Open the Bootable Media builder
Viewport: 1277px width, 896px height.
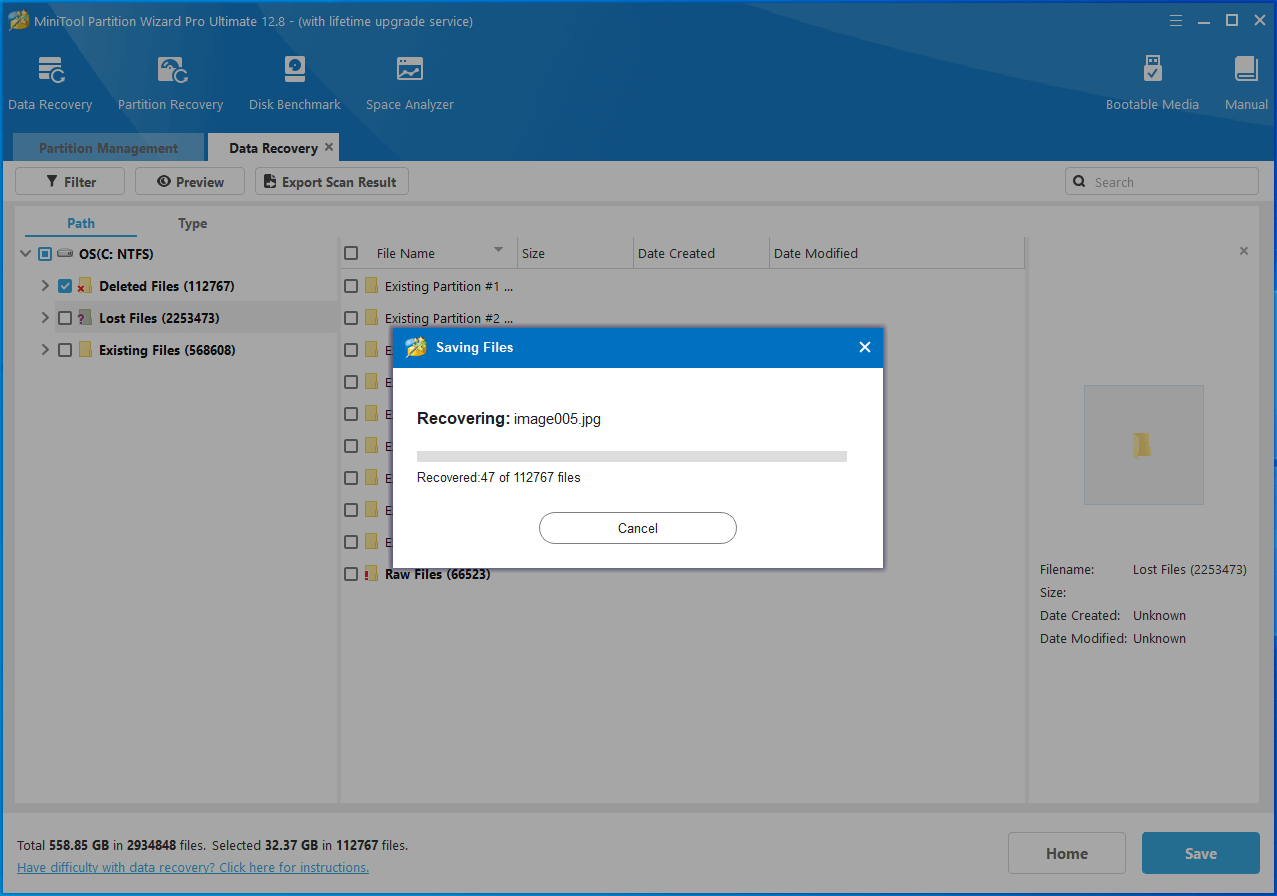(1152, 84)
